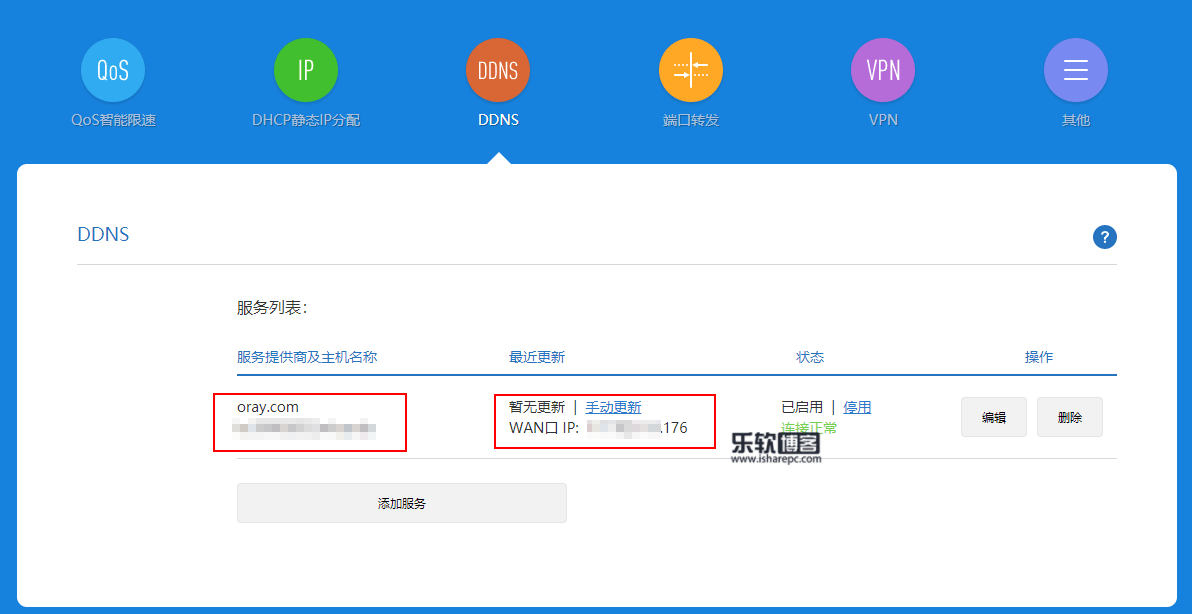Click the question mark help icon
This screenshot has width=1192, height=614.
(1104, 237)
